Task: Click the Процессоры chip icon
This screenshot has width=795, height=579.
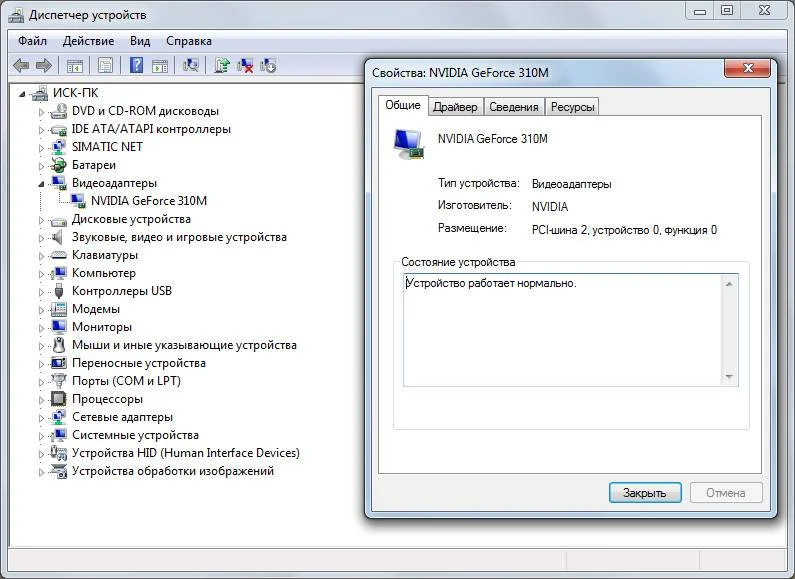Action: click(x=59, y=399)
